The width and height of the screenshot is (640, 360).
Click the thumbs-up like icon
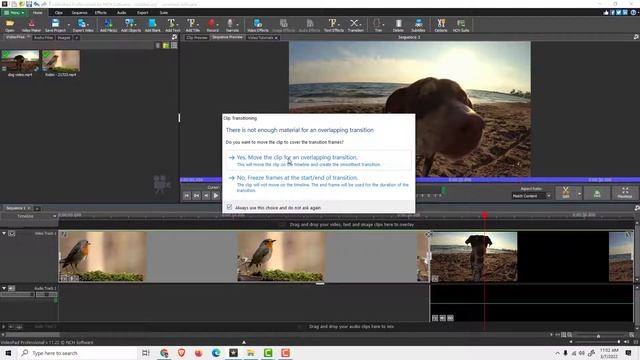606,13
